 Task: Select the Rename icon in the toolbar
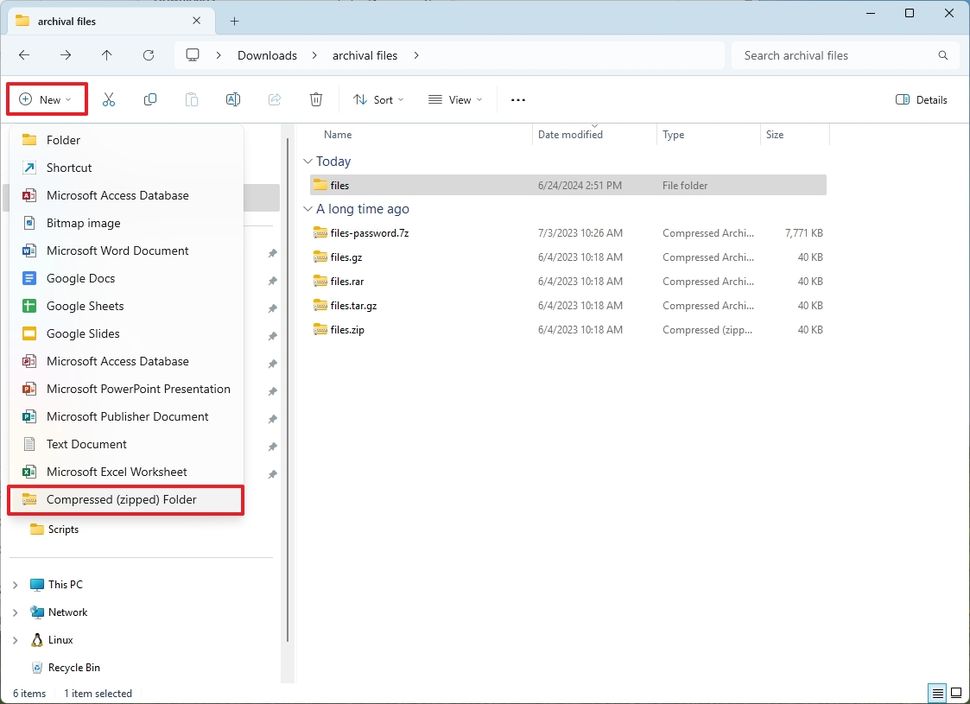(233, 99)
